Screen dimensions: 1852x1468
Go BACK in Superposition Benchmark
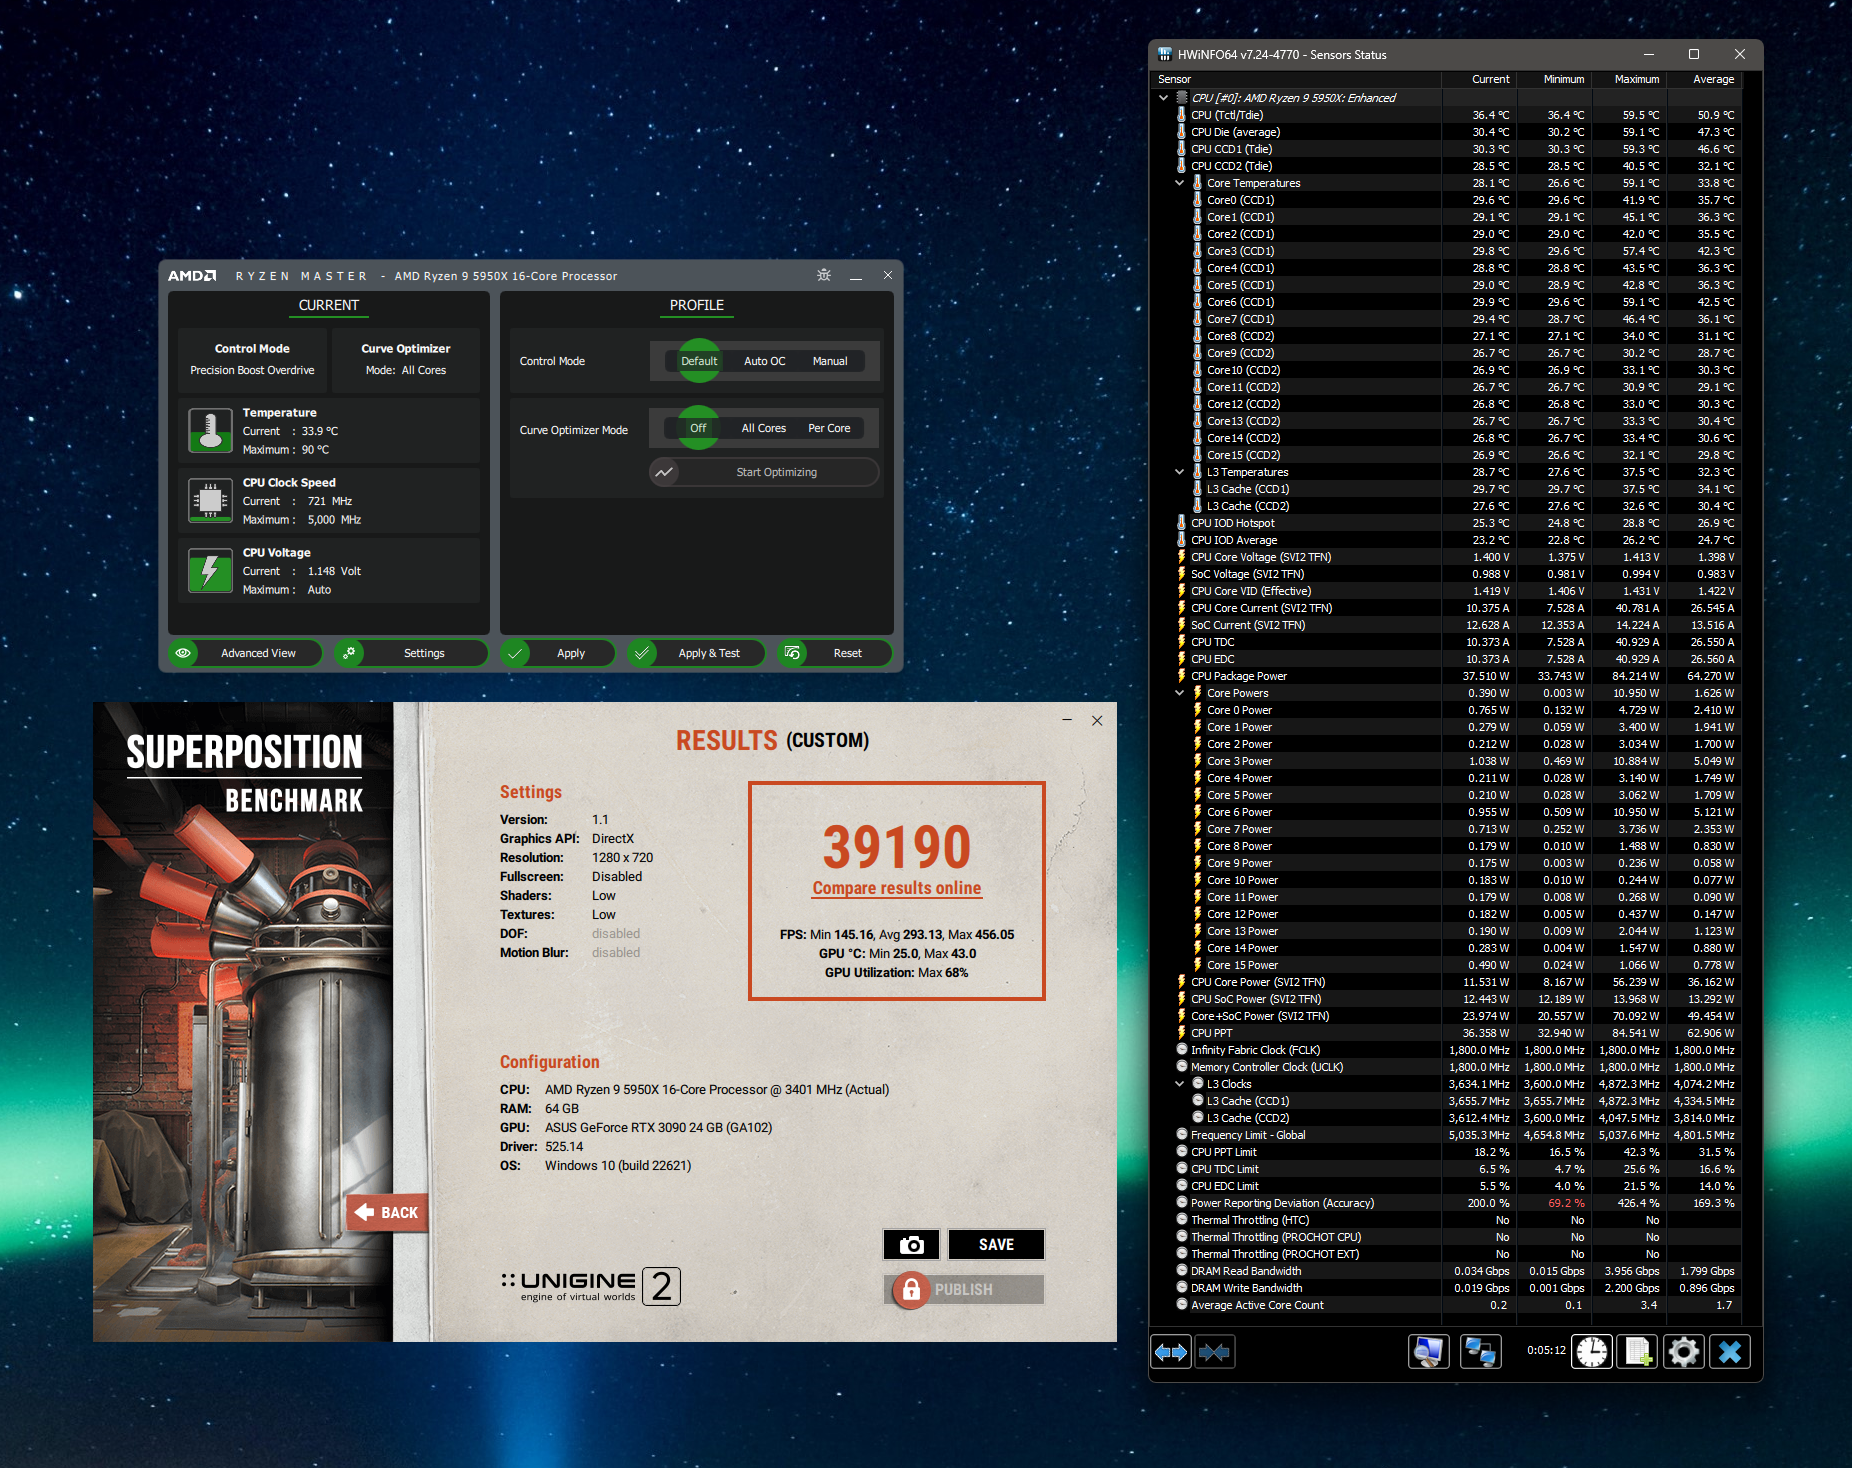(387, 1212)
